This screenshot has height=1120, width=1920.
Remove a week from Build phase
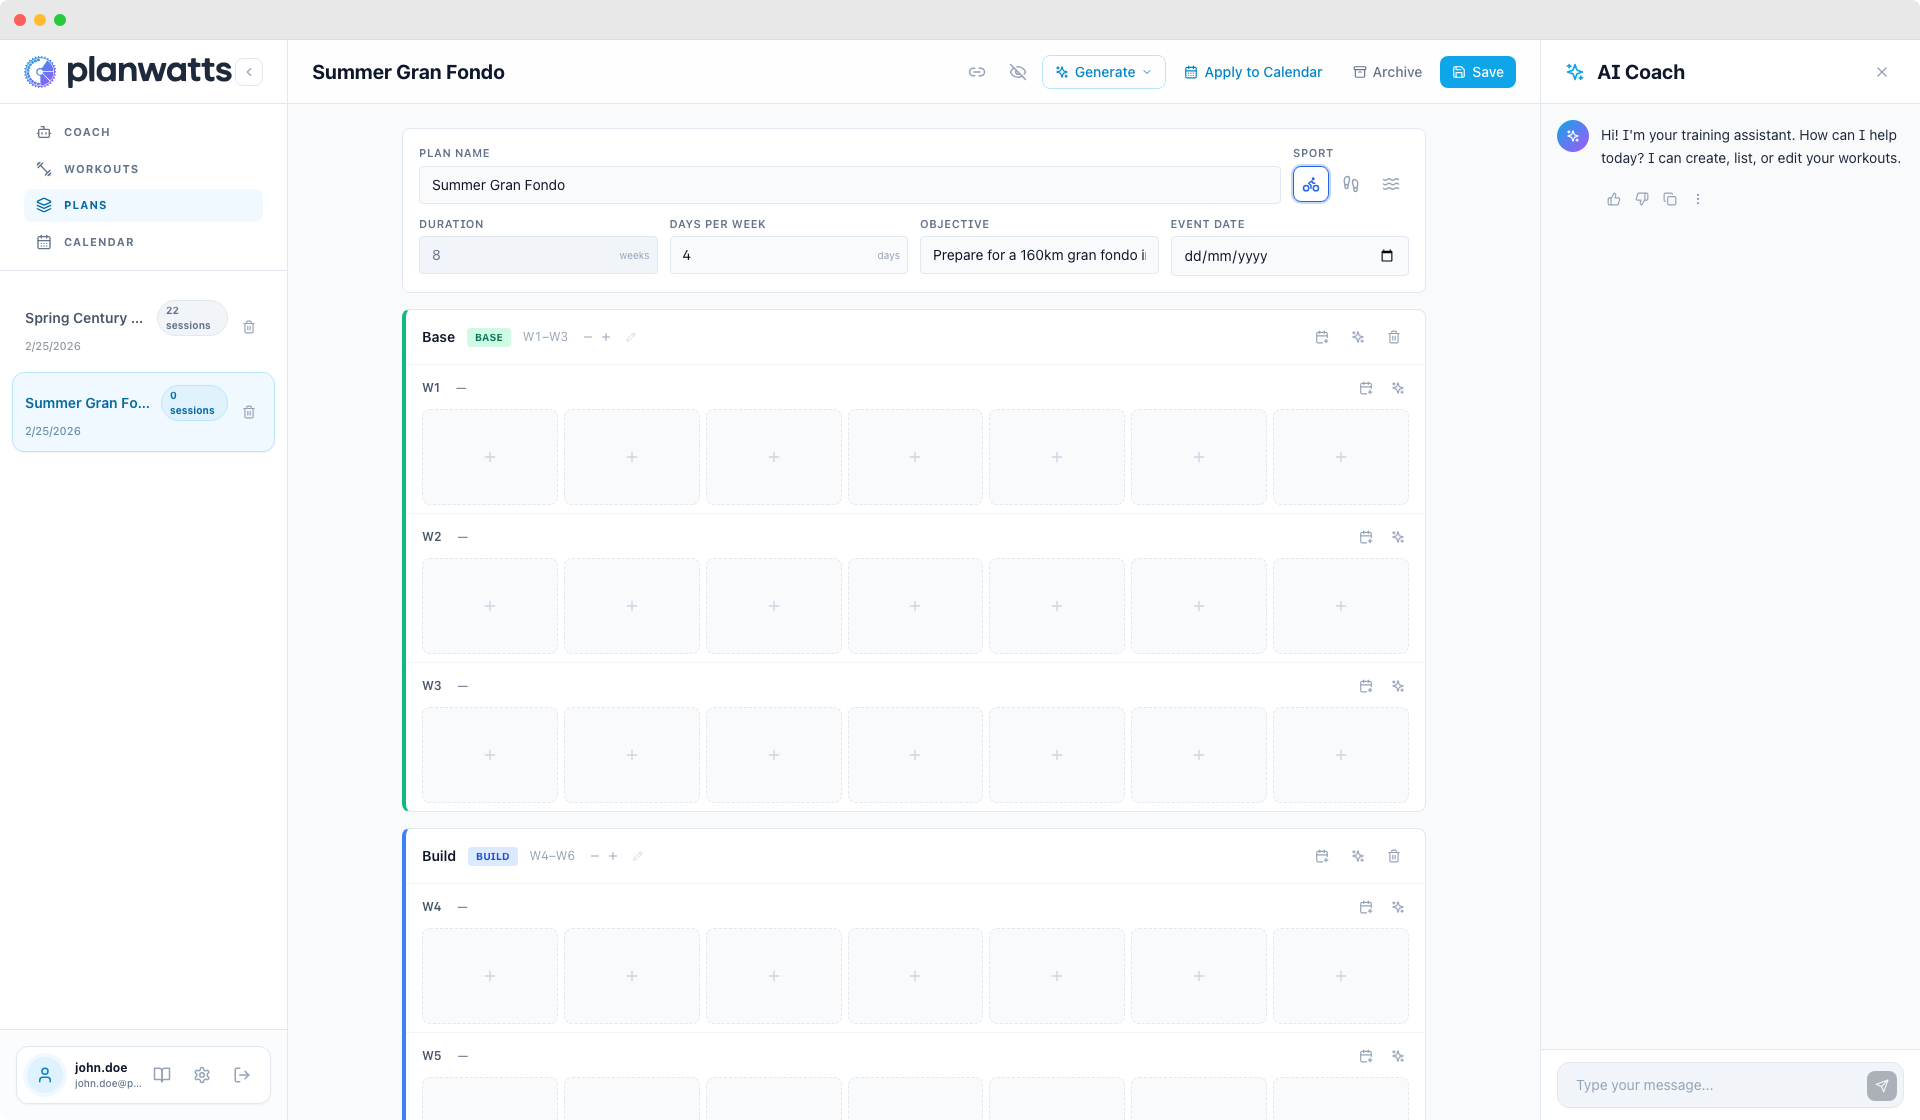pyautogui.click(x=595, y=856)
